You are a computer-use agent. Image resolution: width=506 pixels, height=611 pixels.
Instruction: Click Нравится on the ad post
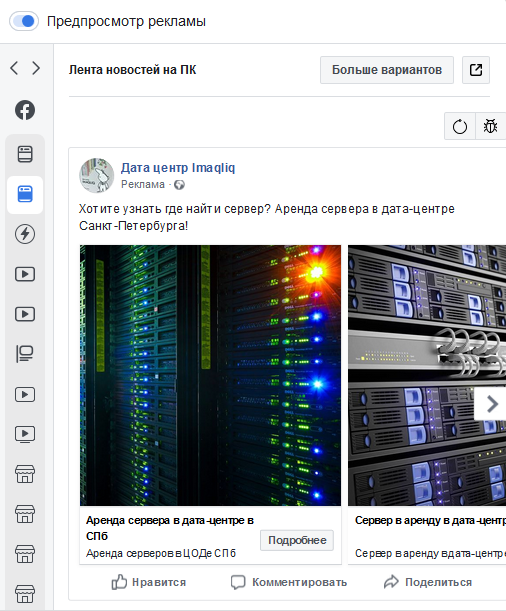point(148,582)
